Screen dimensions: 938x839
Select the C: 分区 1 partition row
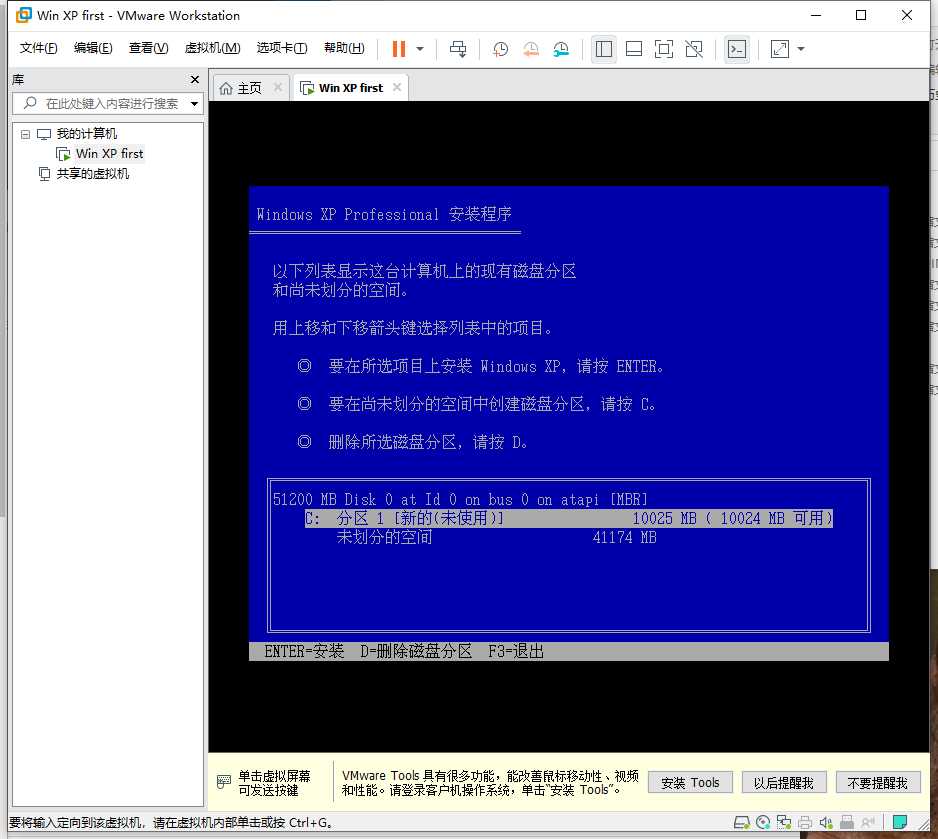coord(568,518)
